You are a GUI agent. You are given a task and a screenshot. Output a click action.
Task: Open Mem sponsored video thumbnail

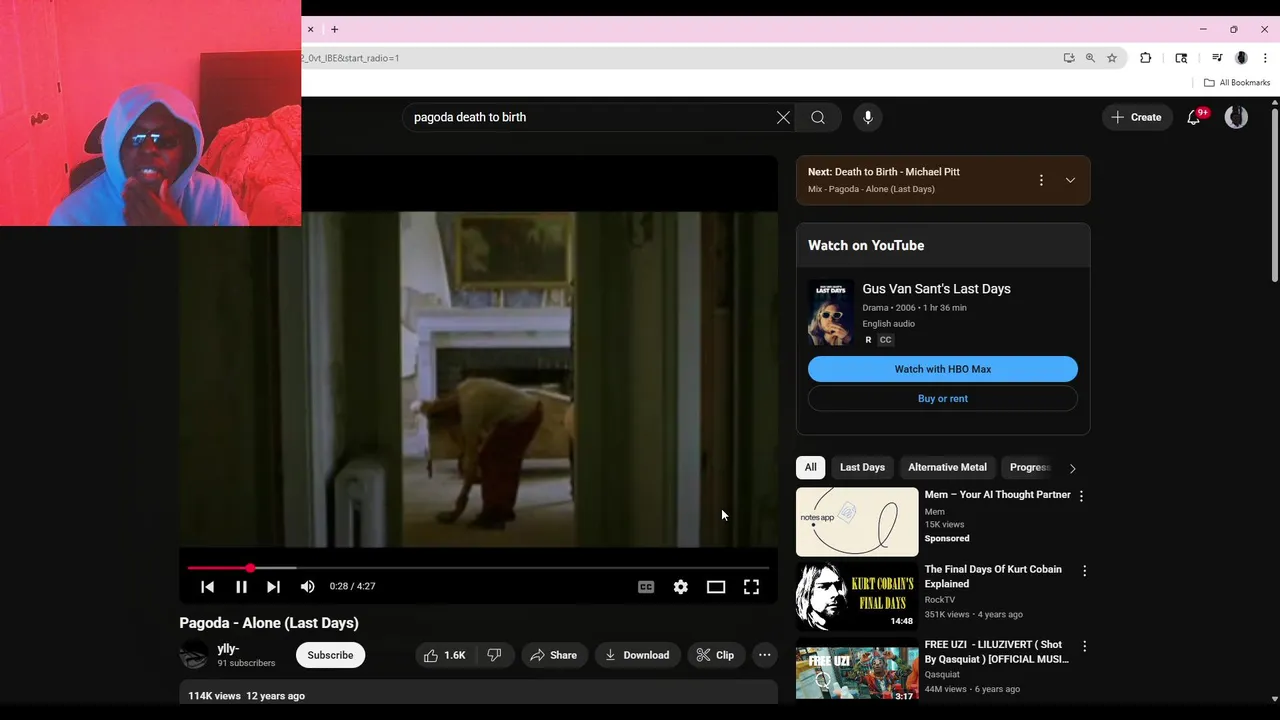coord(857,522)
